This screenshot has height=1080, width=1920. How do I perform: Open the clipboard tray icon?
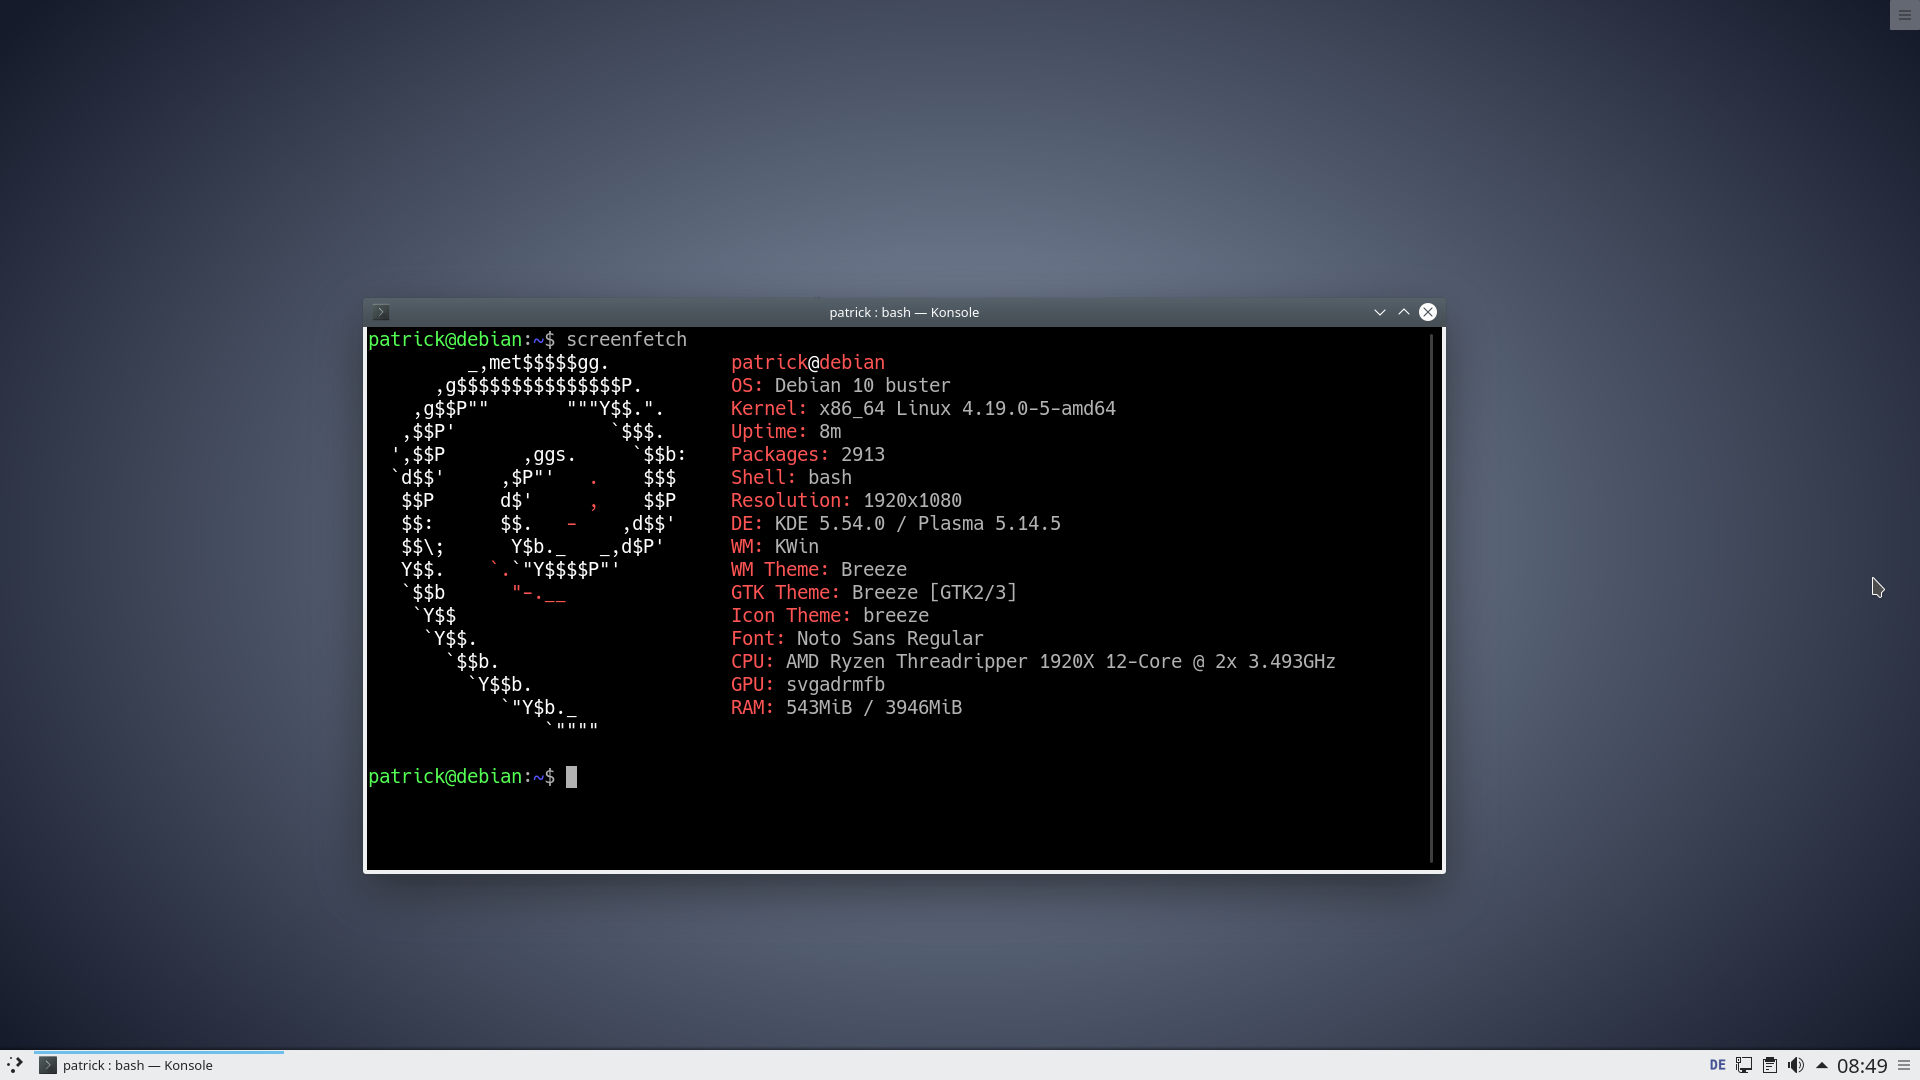pyautogui.click(x=1770, y=1065)
